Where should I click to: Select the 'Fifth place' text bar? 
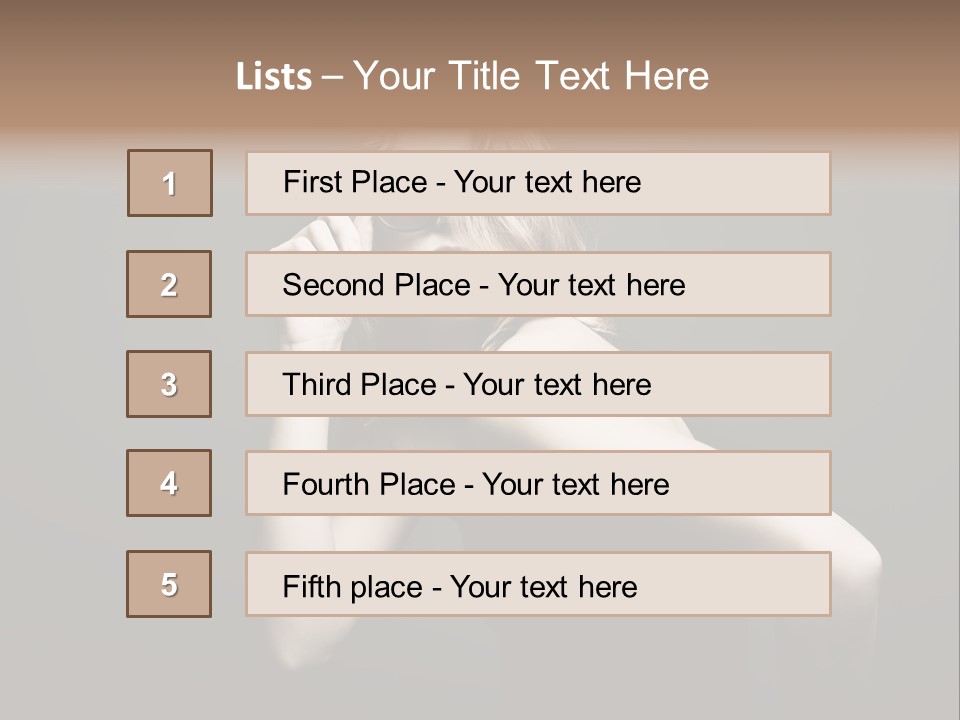538,584
